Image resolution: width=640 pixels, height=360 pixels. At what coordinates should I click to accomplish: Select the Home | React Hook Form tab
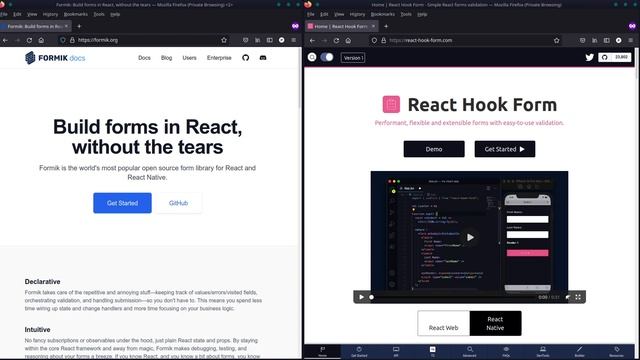pos(341,26)
